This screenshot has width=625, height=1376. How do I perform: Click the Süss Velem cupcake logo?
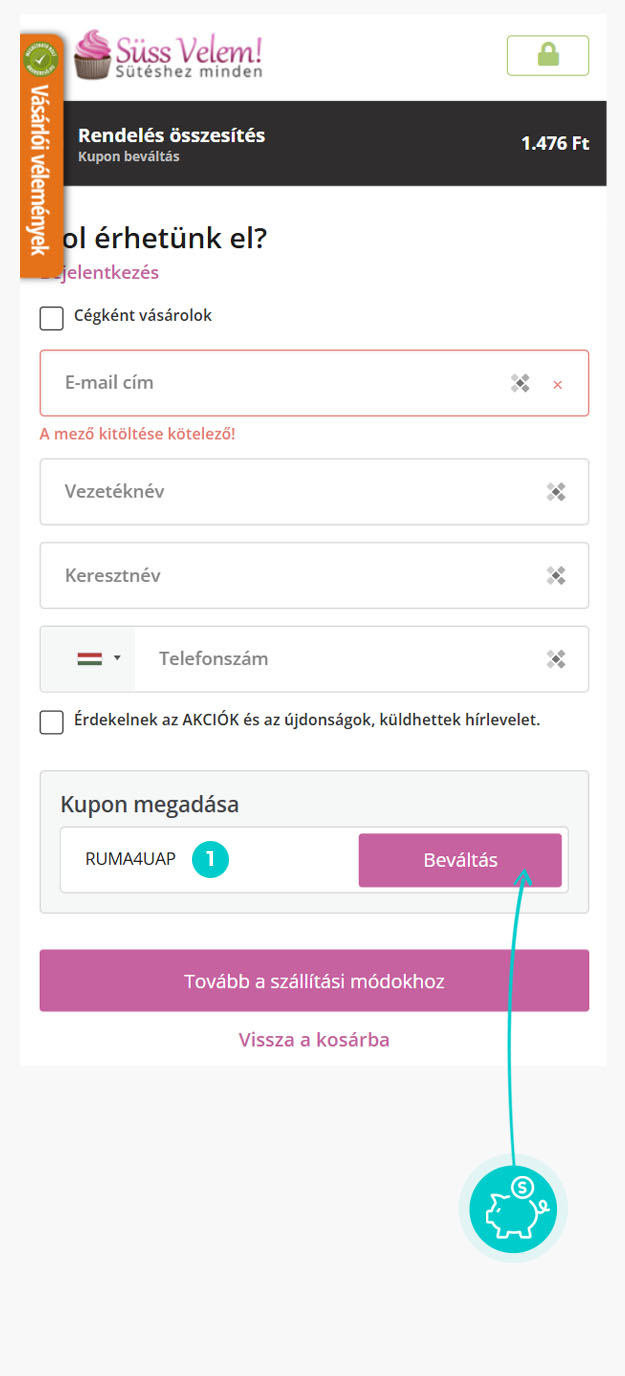coord(168,54)
